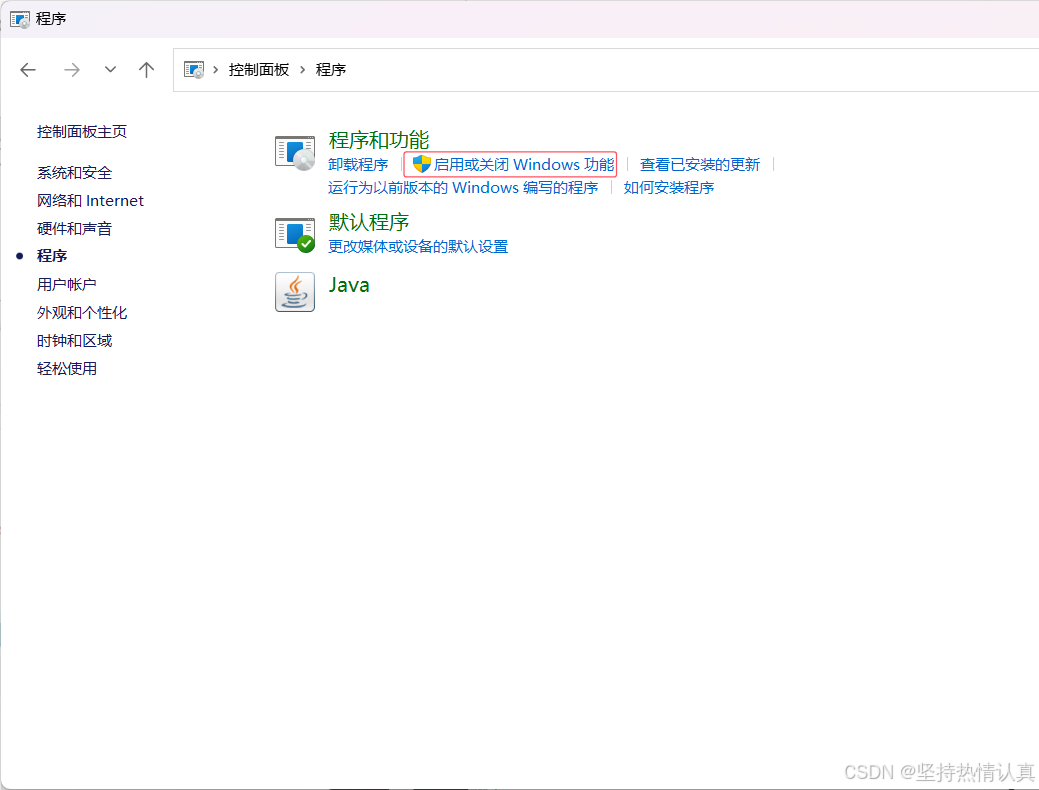
Task: Click the 程序和功能 icon
Action: pos(295,153)
